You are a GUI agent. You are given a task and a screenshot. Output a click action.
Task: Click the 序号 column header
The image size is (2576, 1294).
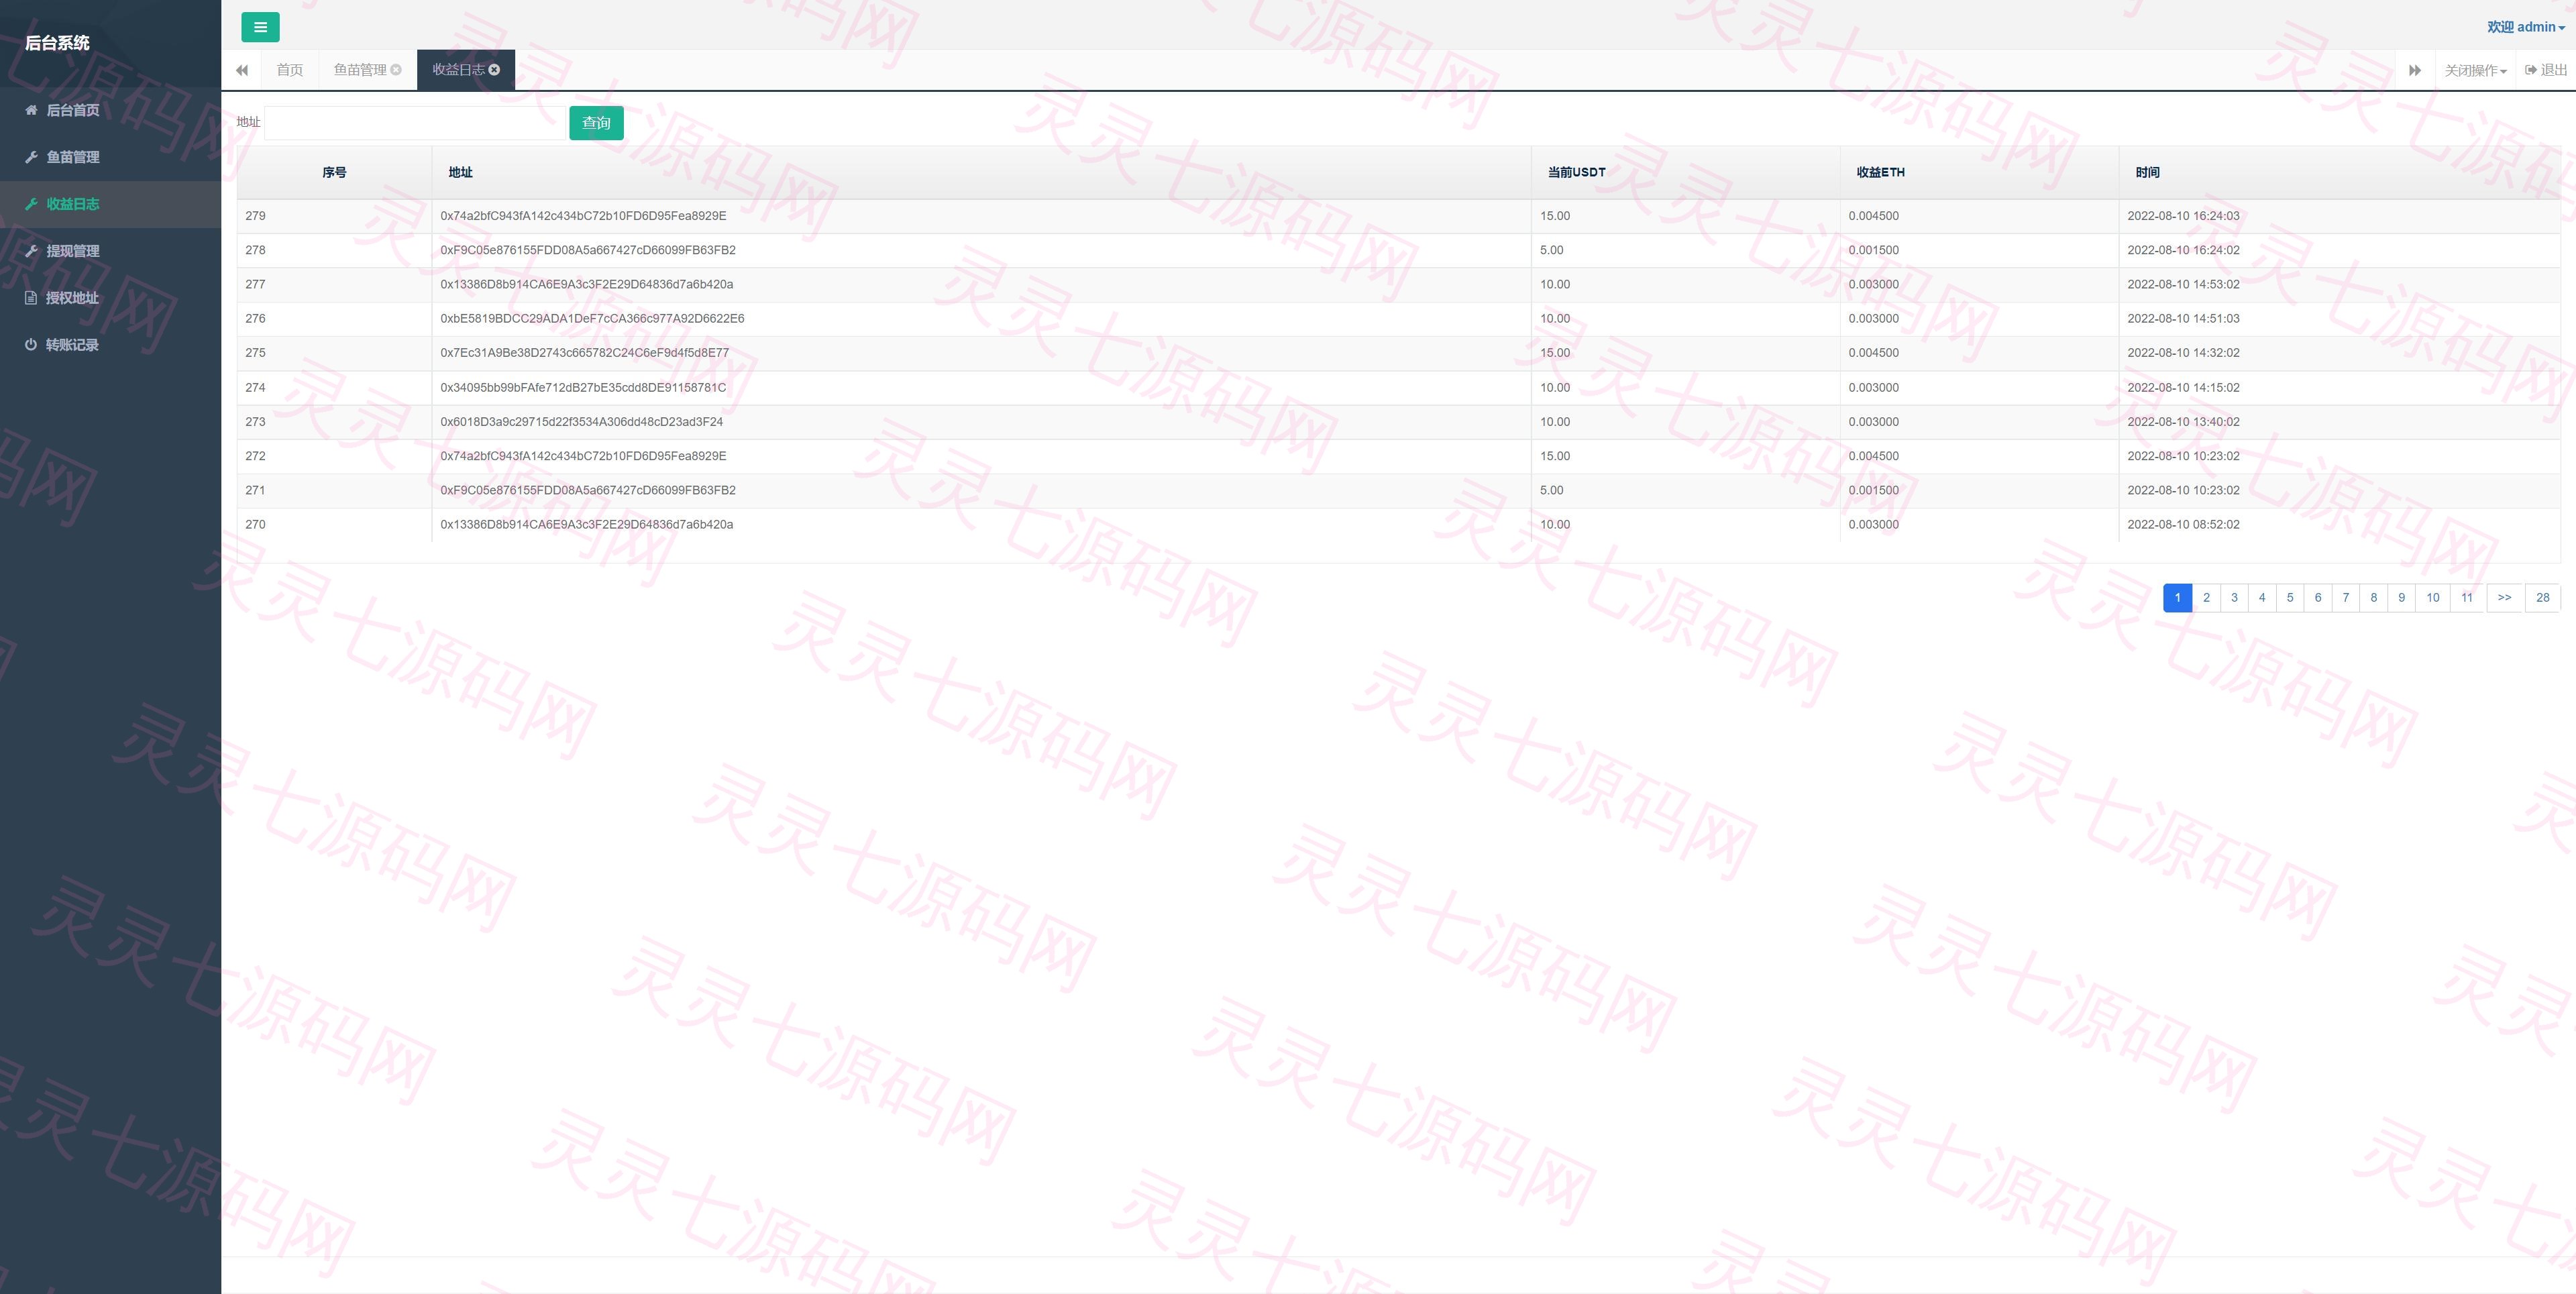[334, 173]
